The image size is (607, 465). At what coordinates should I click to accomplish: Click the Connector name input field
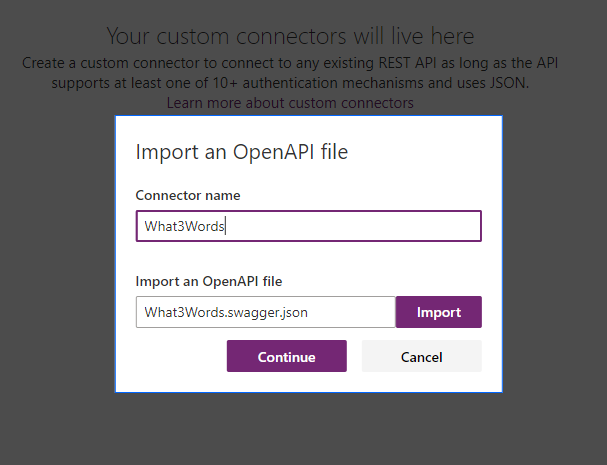coord(308,226)
